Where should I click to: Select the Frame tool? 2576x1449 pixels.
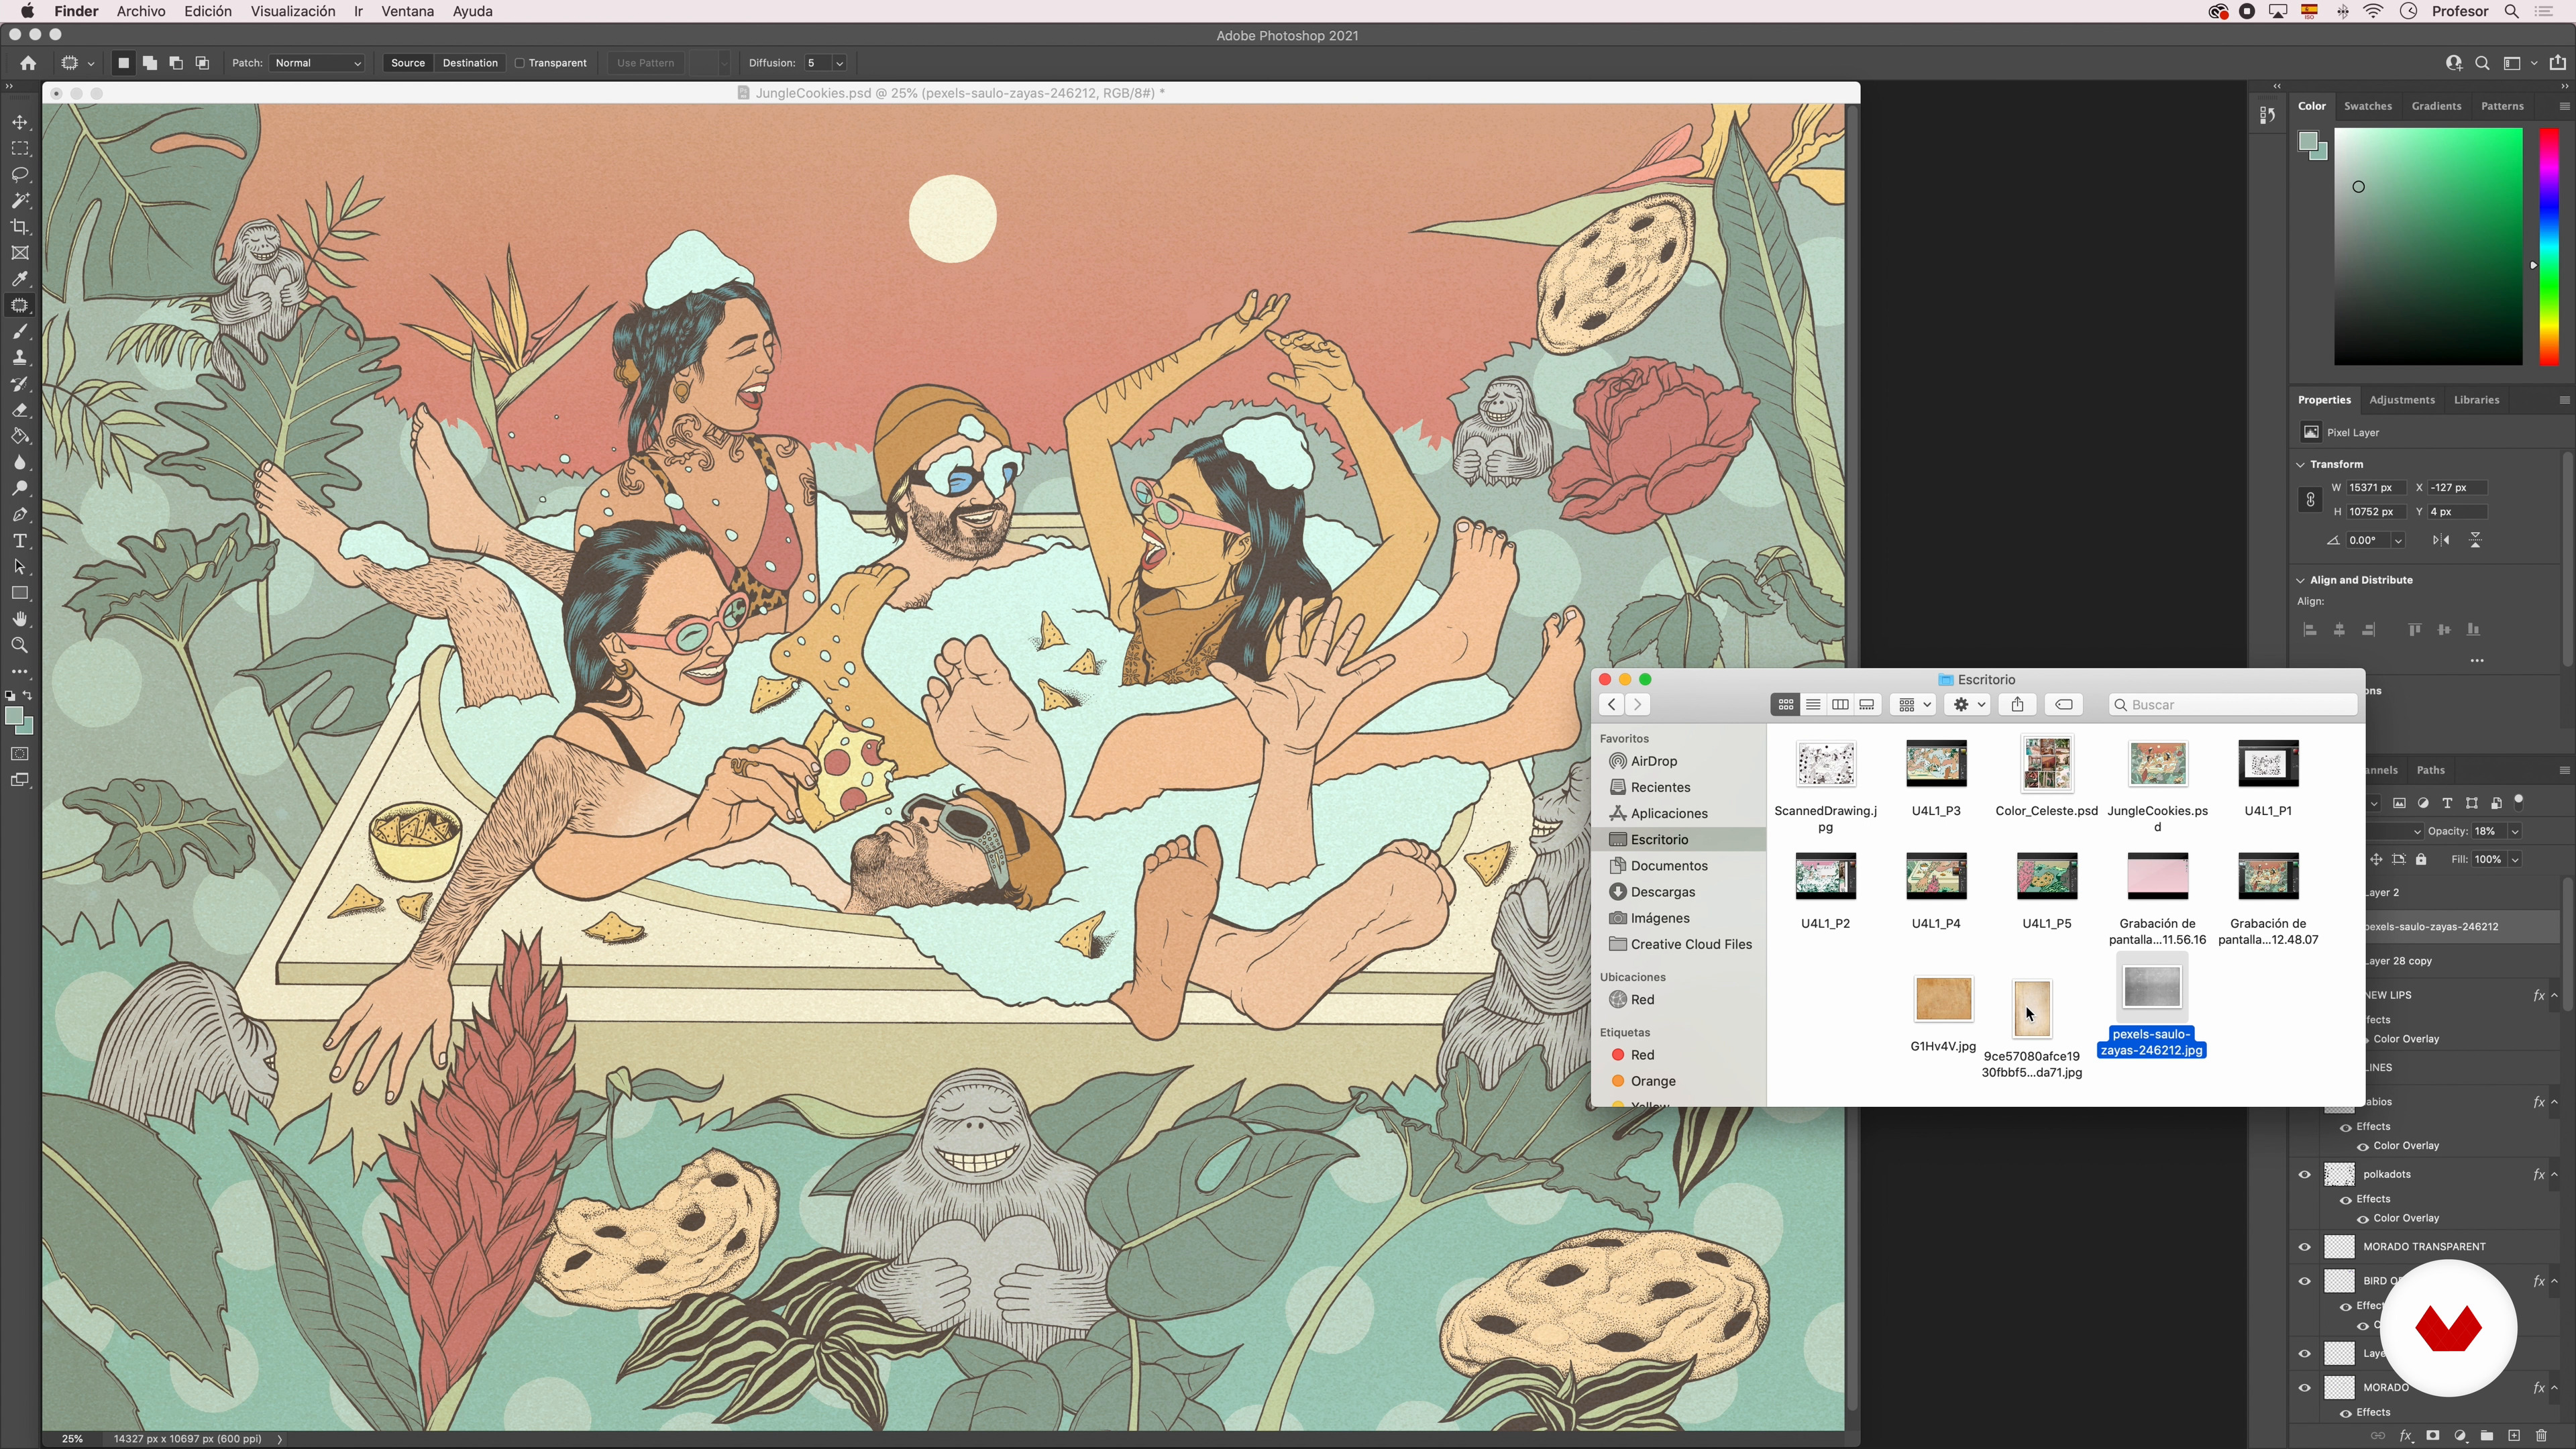pyautogui.click(x=20, y=253)
